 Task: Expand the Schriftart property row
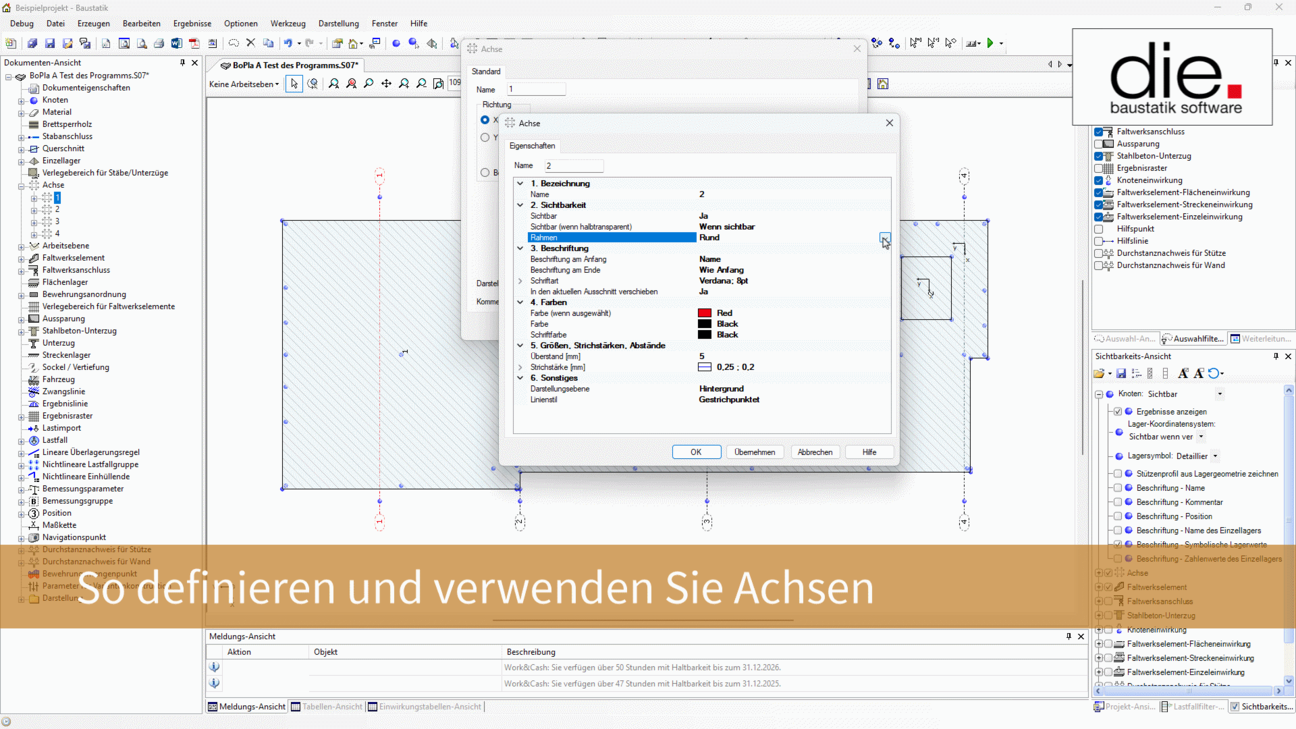[520, 281]
